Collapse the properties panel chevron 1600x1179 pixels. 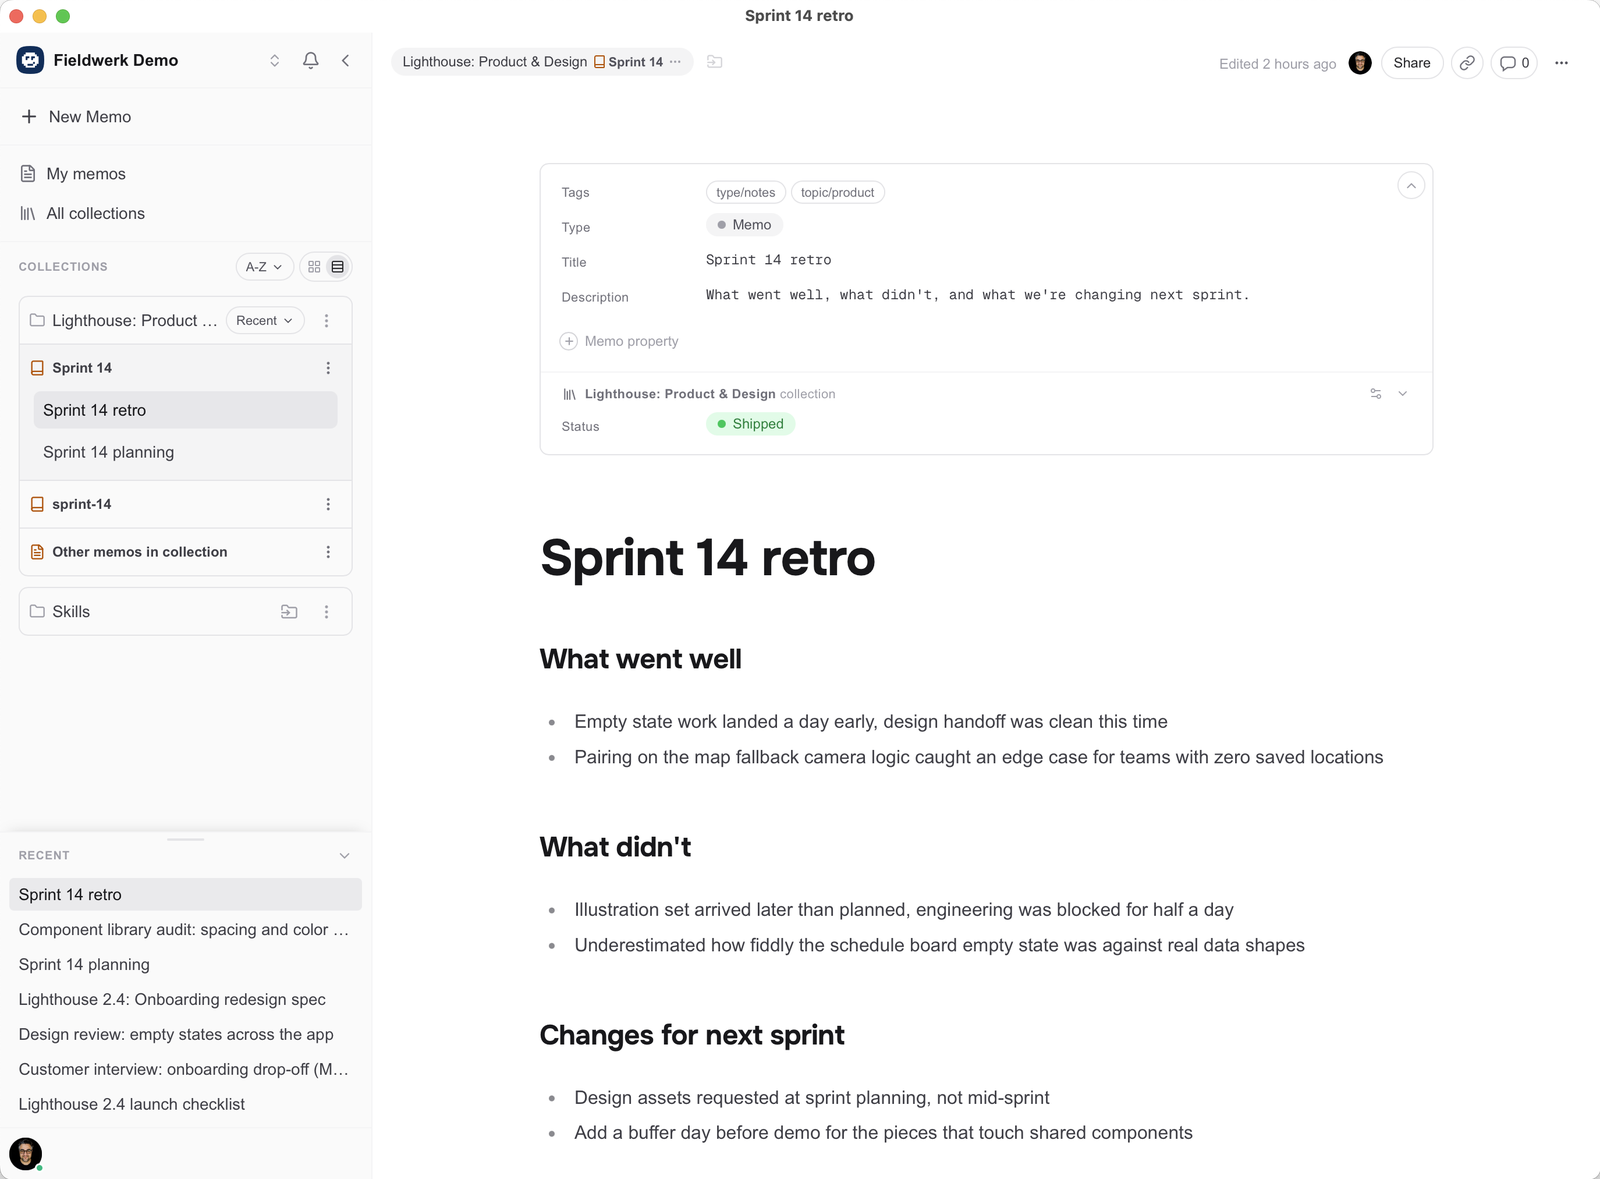coord(1411,186)
